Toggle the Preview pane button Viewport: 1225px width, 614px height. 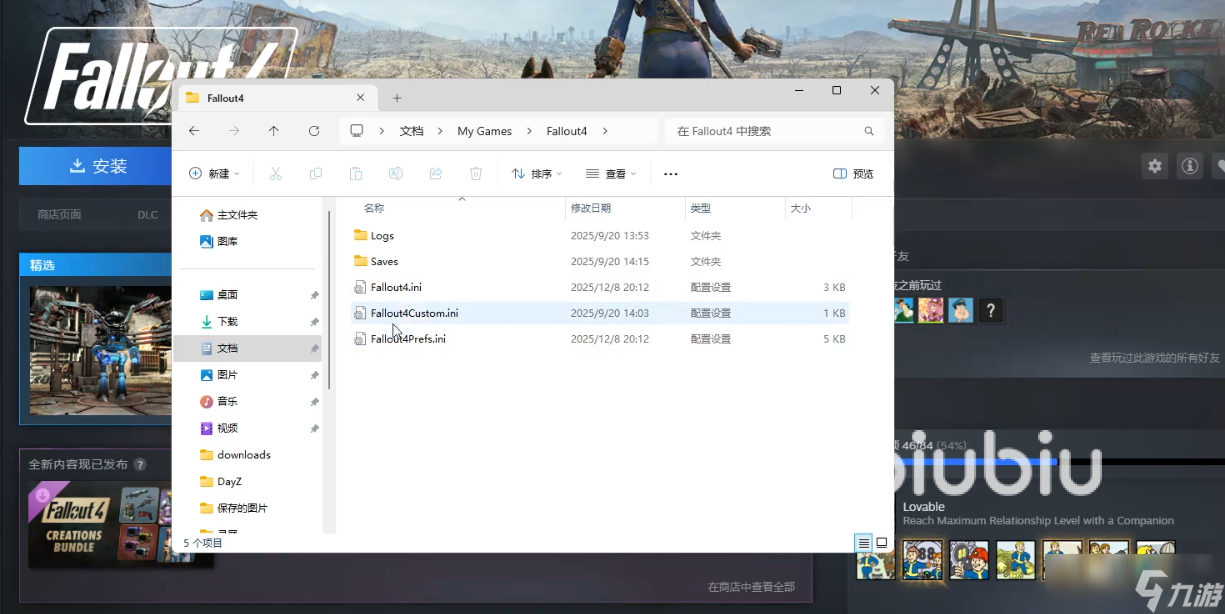[853, 174]
